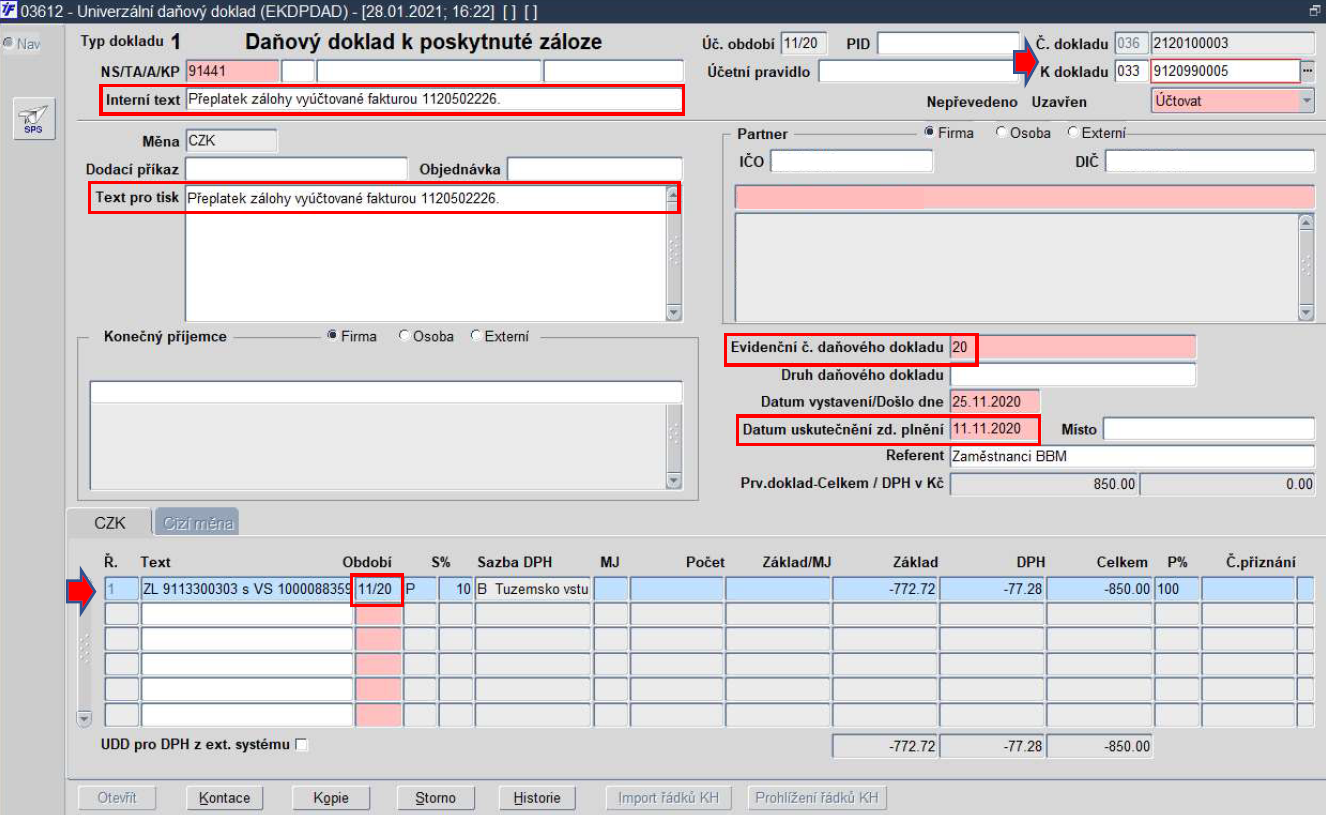Open the Účtovat status dropdown
This screenshot has width=1326, height=815.
(x=1308, y=101)
